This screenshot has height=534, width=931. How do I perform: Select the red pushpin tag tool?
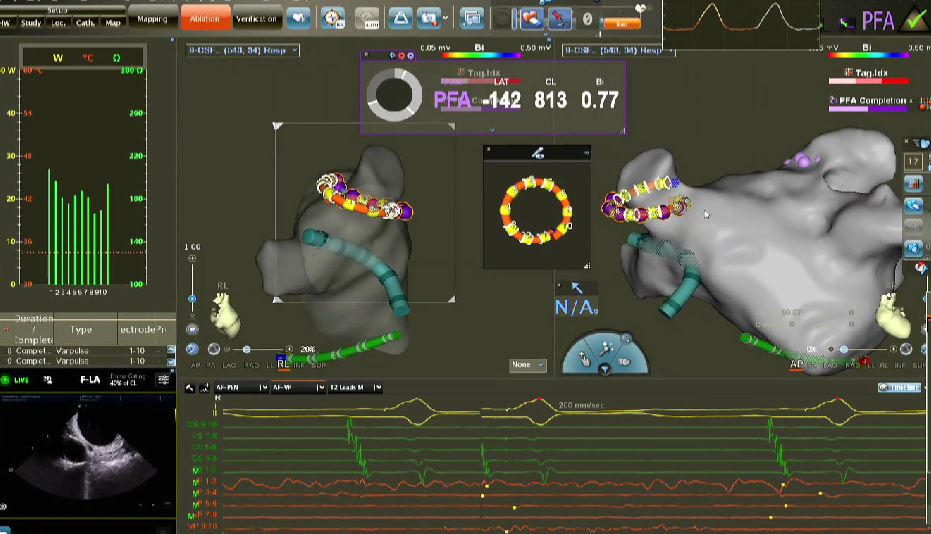coord(560,17)
